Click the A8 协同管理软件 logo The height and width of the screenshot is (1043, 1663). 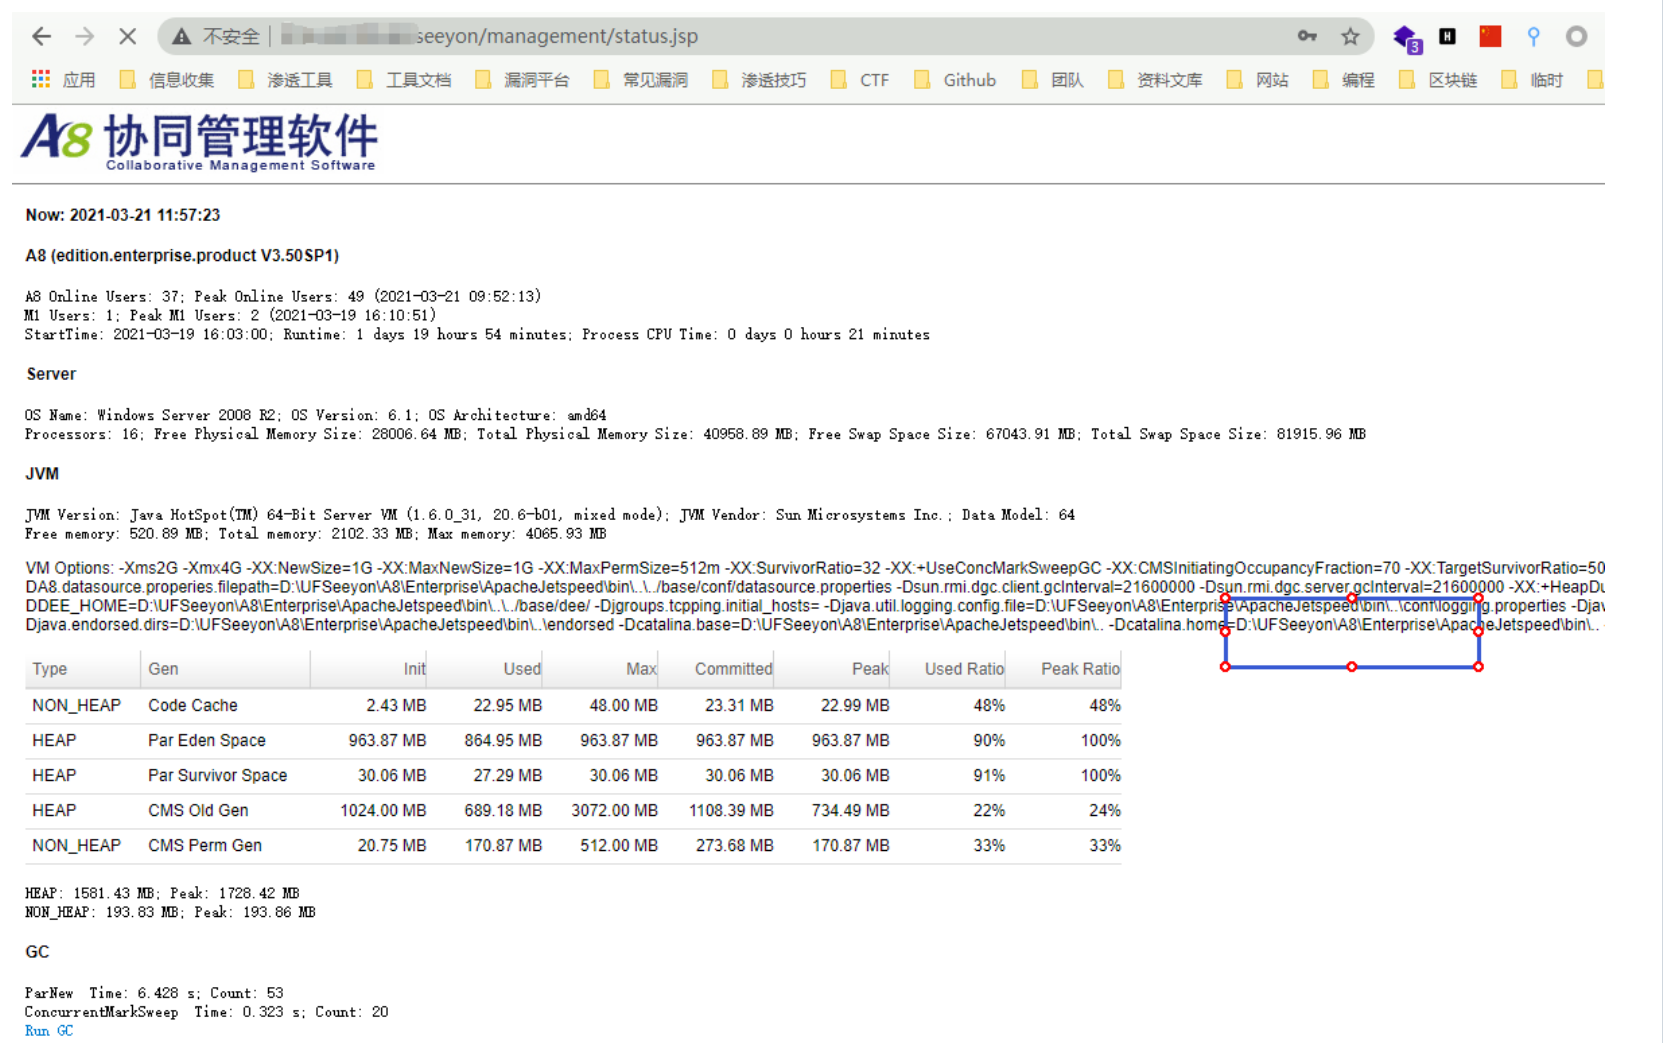[x=199, y=141]
